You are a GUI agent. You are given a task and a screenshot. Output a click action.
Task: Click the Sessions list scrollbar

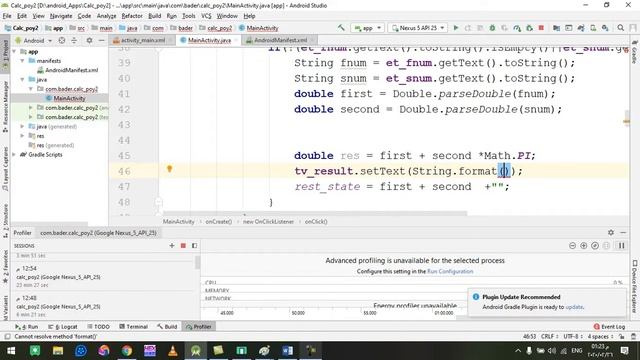(x=198, y=262)
